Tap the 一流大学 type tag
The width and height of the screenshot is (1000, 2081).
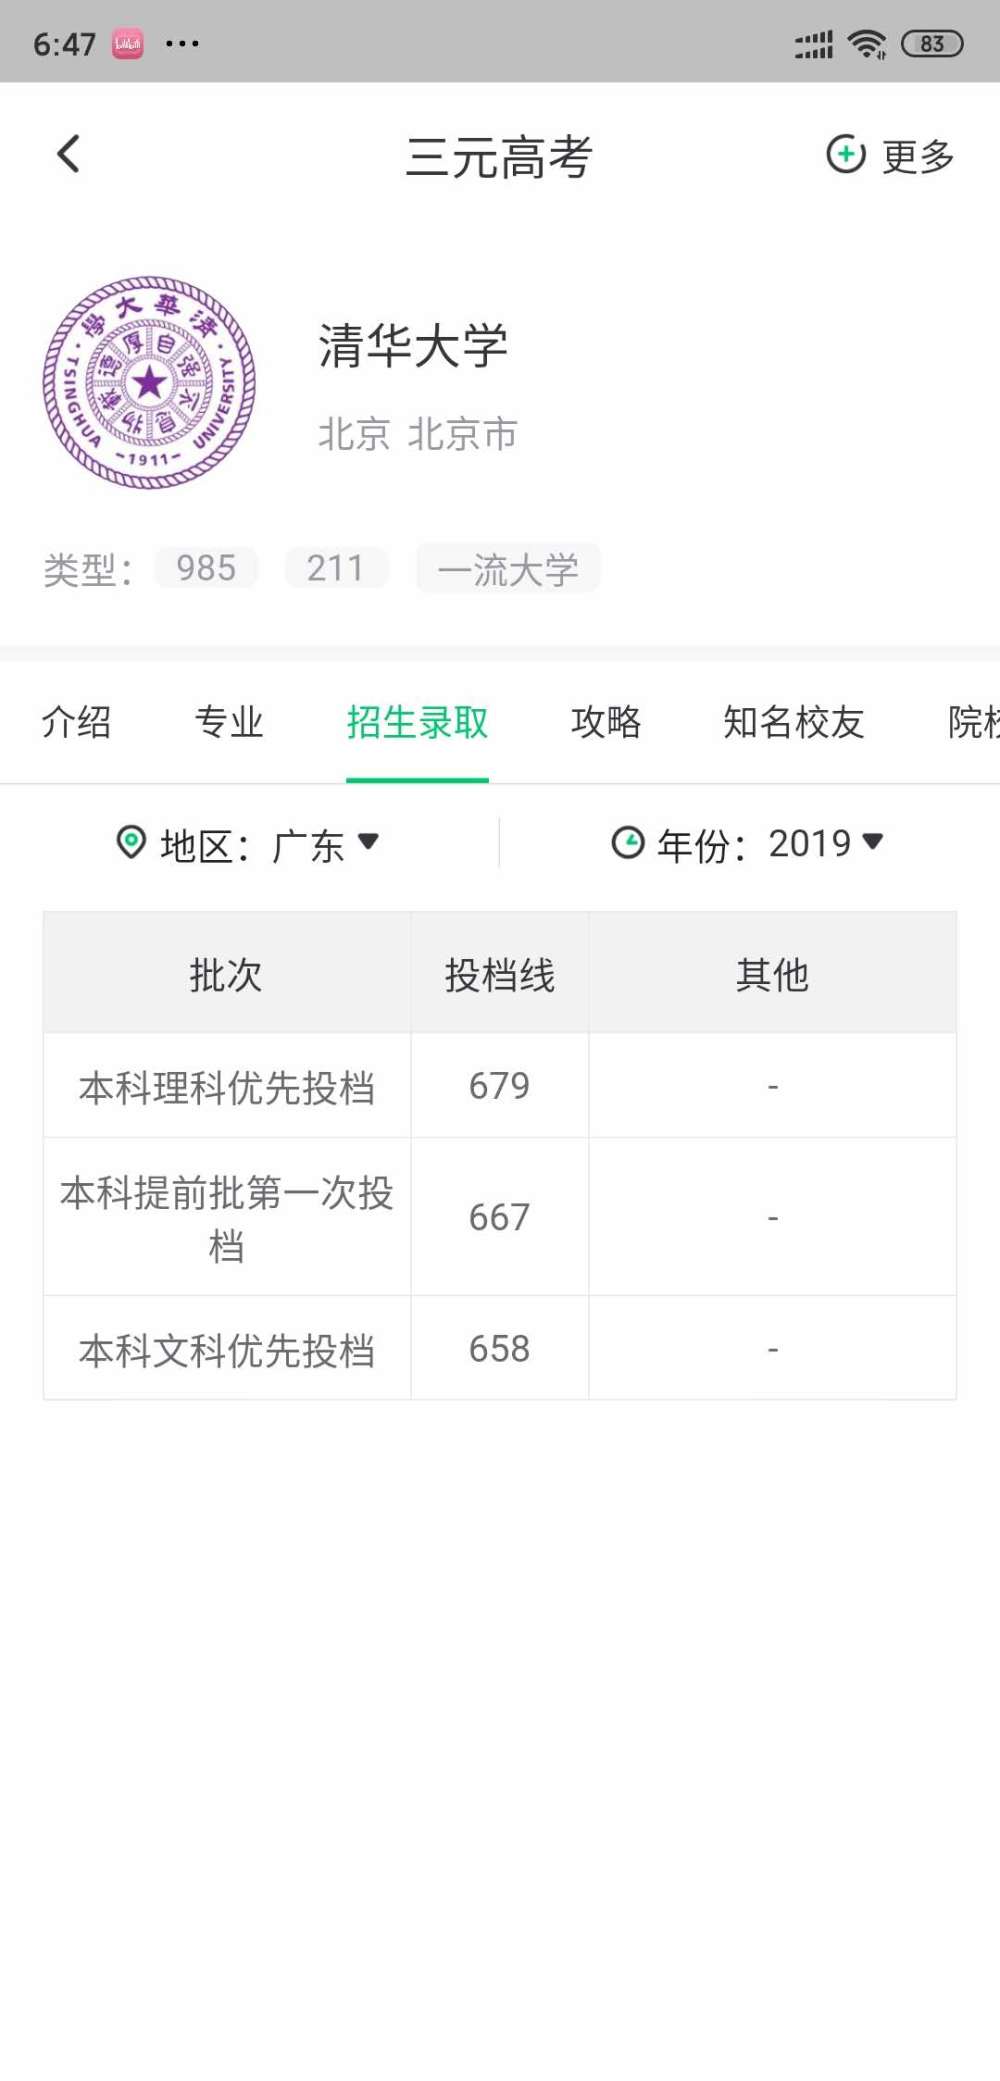point(508,569)
